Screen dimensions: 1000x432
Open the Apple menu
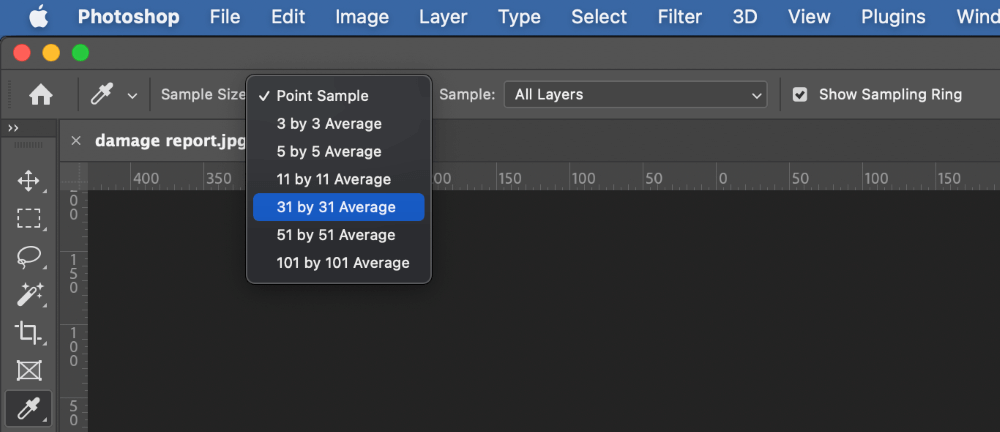pos(38,17)
